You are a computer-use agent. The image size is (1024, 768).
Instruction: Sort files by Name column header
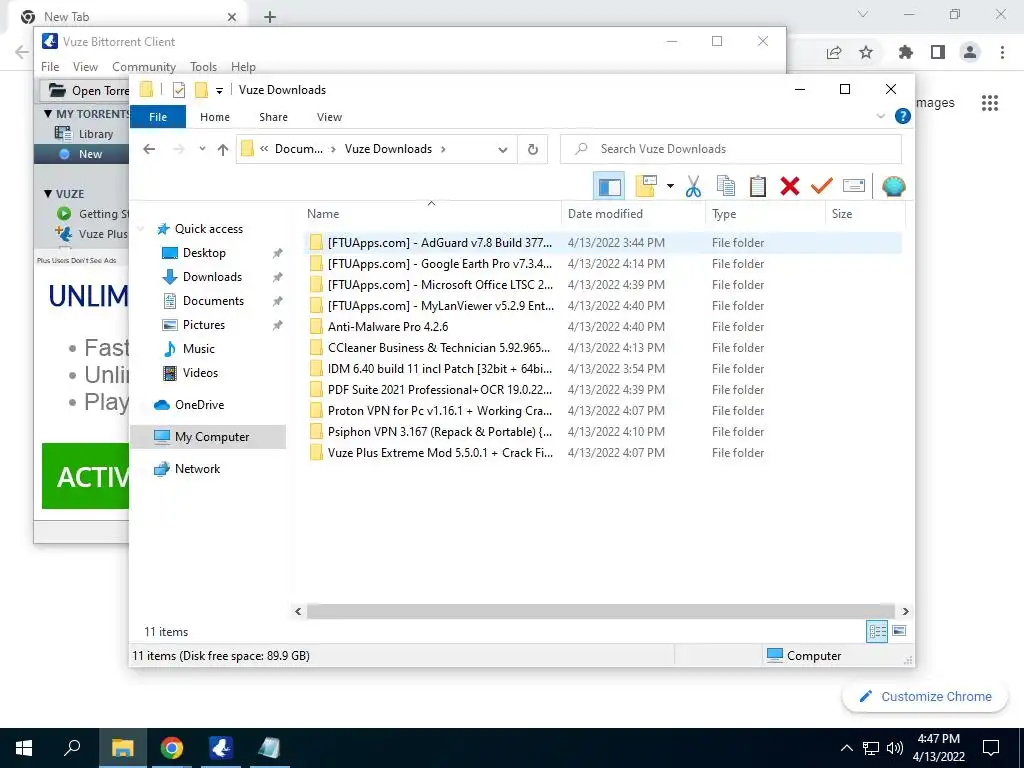tap(431, 214)
